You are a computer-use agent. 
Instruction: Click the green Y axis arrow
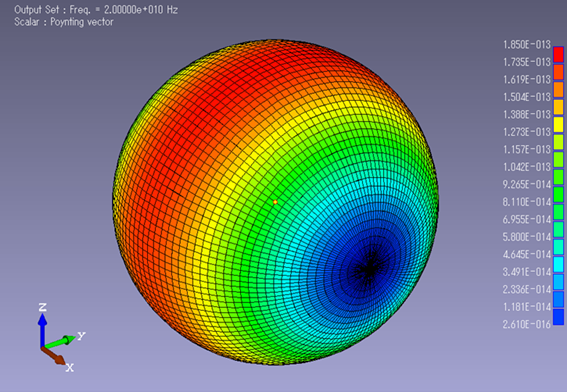(60, 341)
